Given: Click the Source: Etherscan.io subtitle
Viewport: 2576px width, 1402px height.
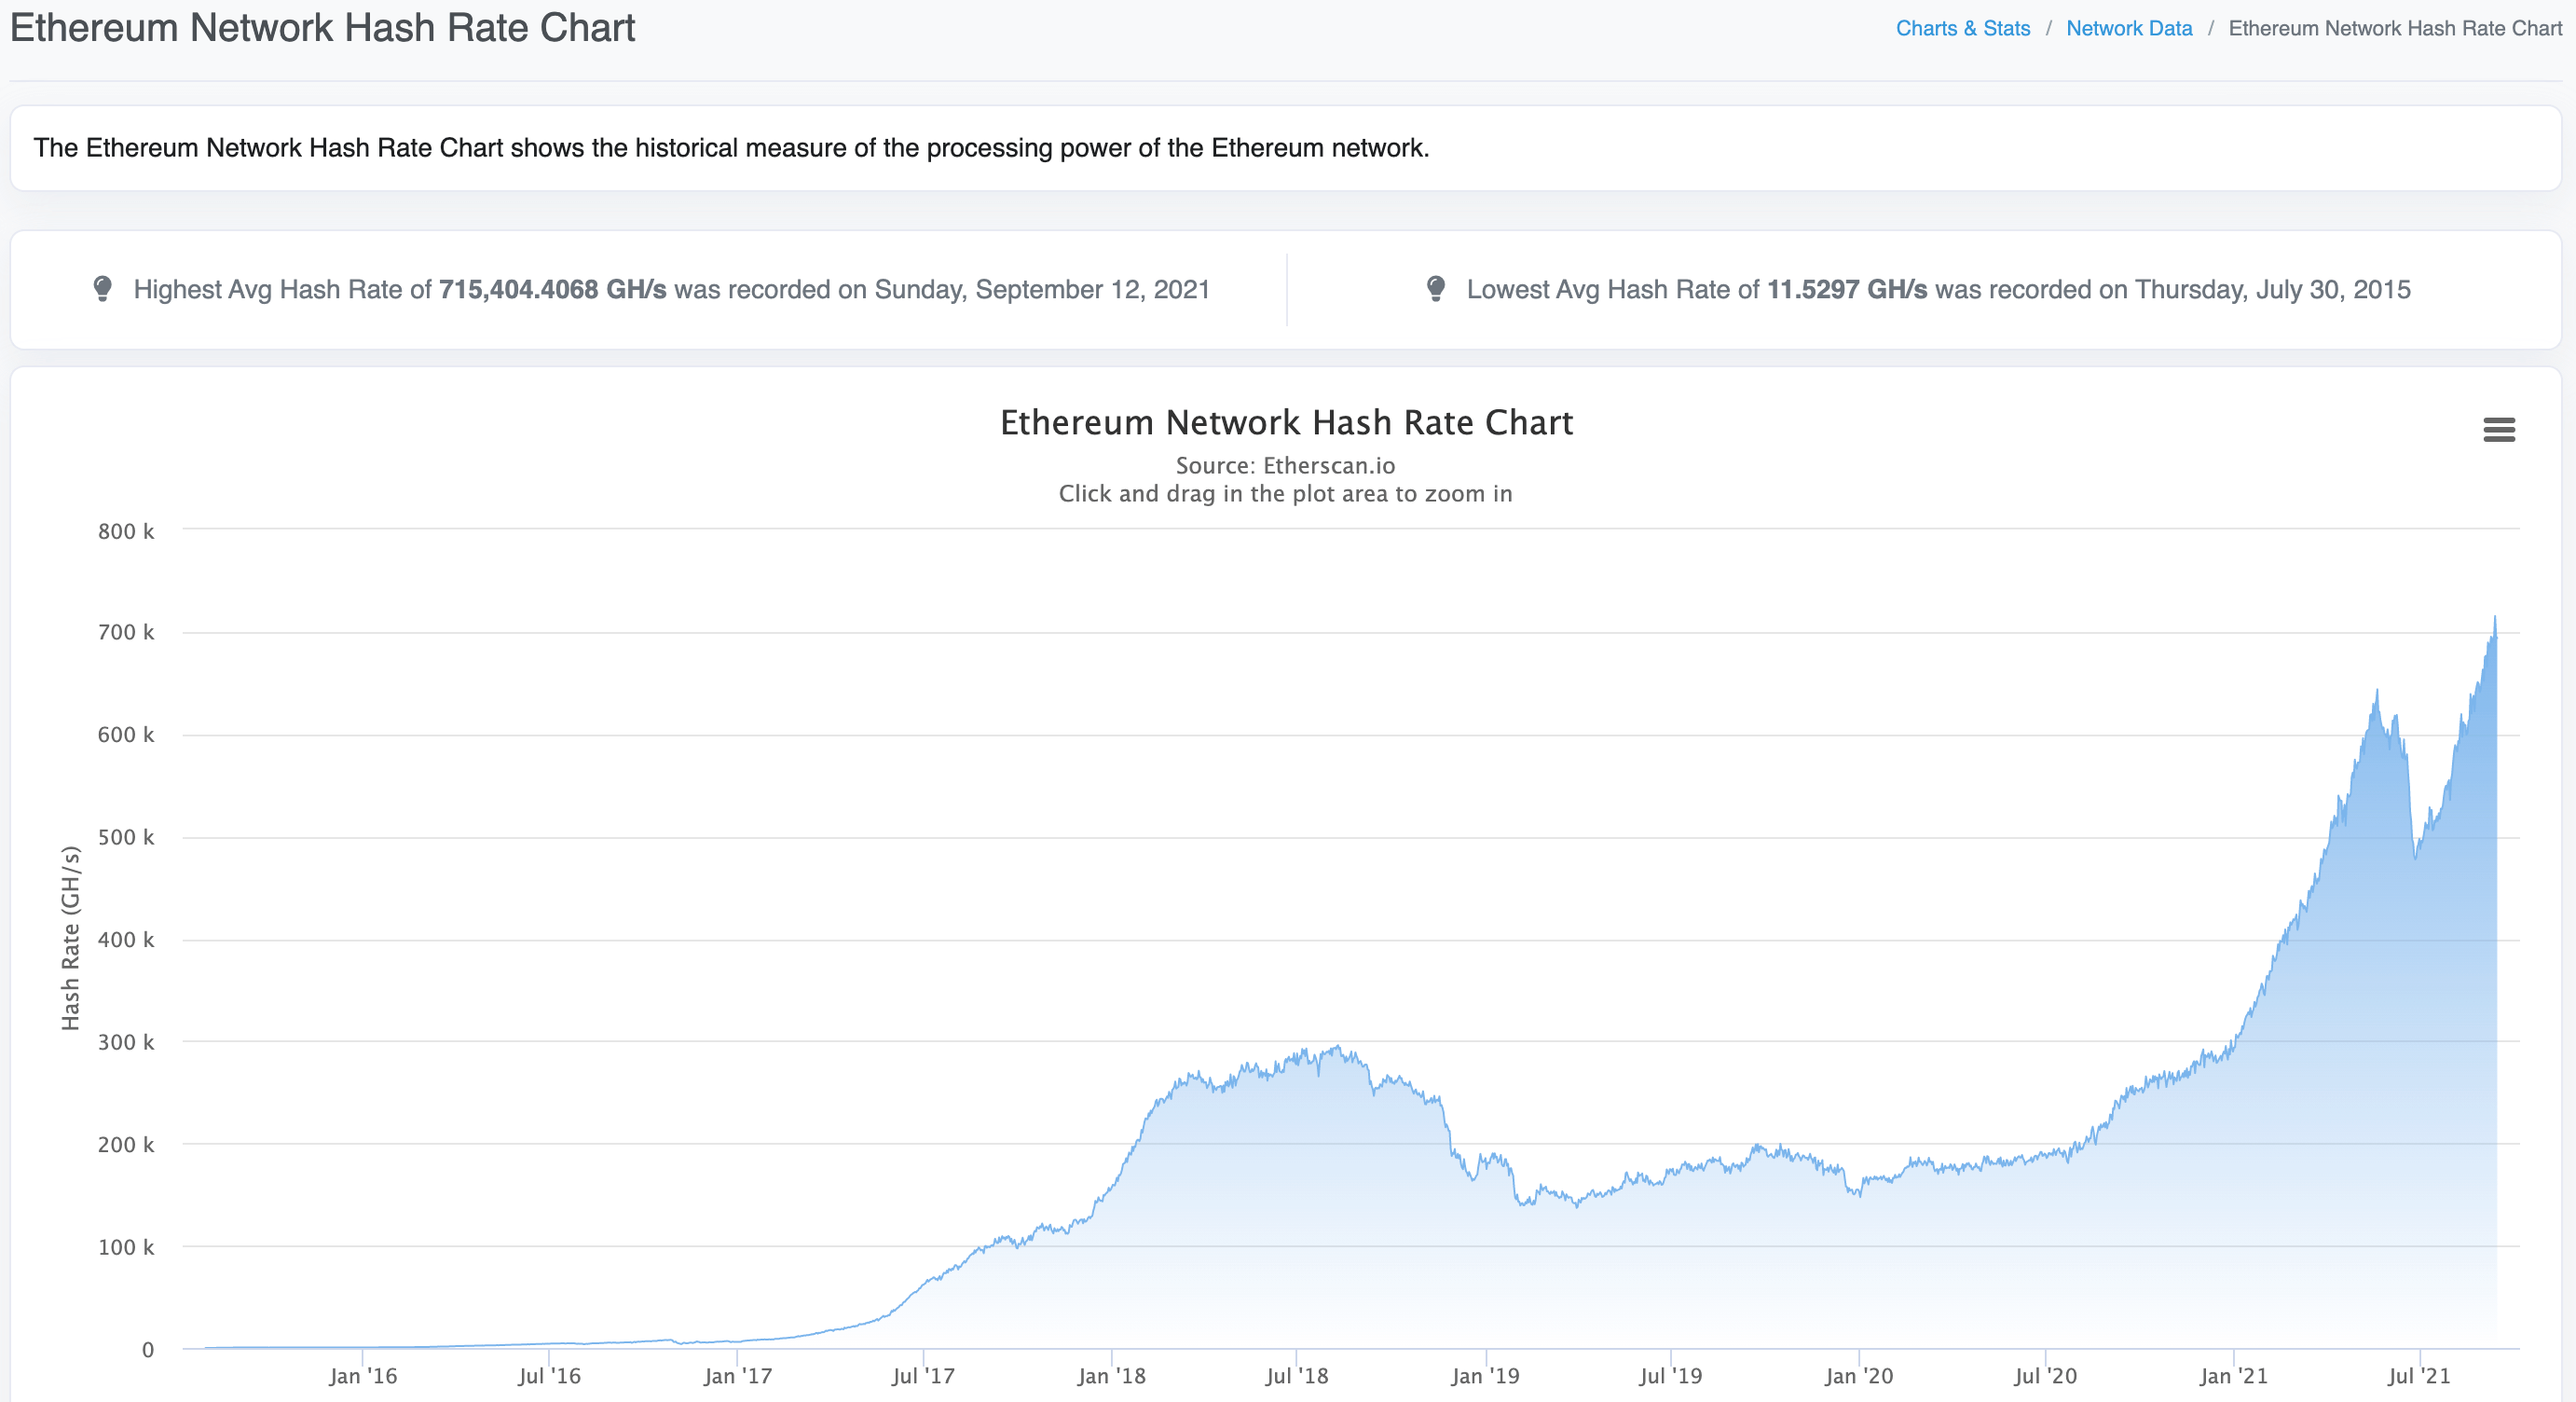Looking at the screenshot, I should (x=1285, y=465).
